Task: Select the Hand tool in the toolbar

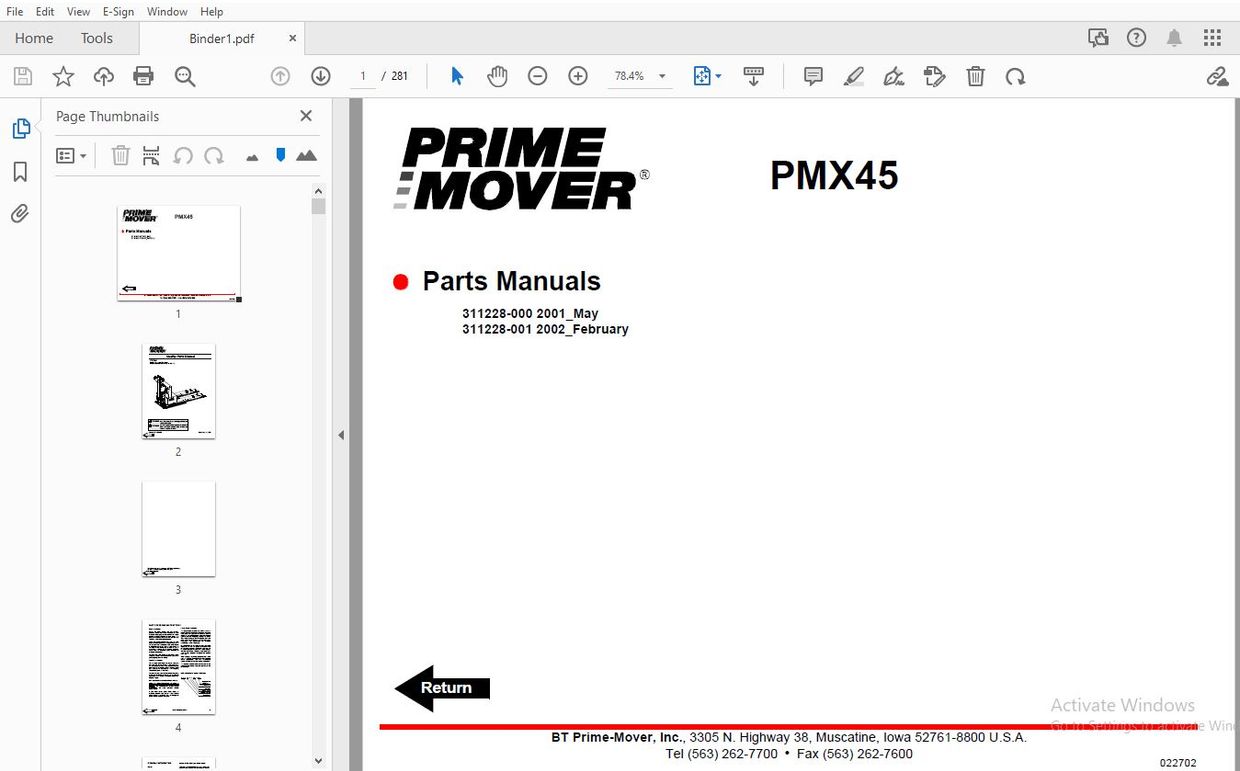Action: [497, 75]
